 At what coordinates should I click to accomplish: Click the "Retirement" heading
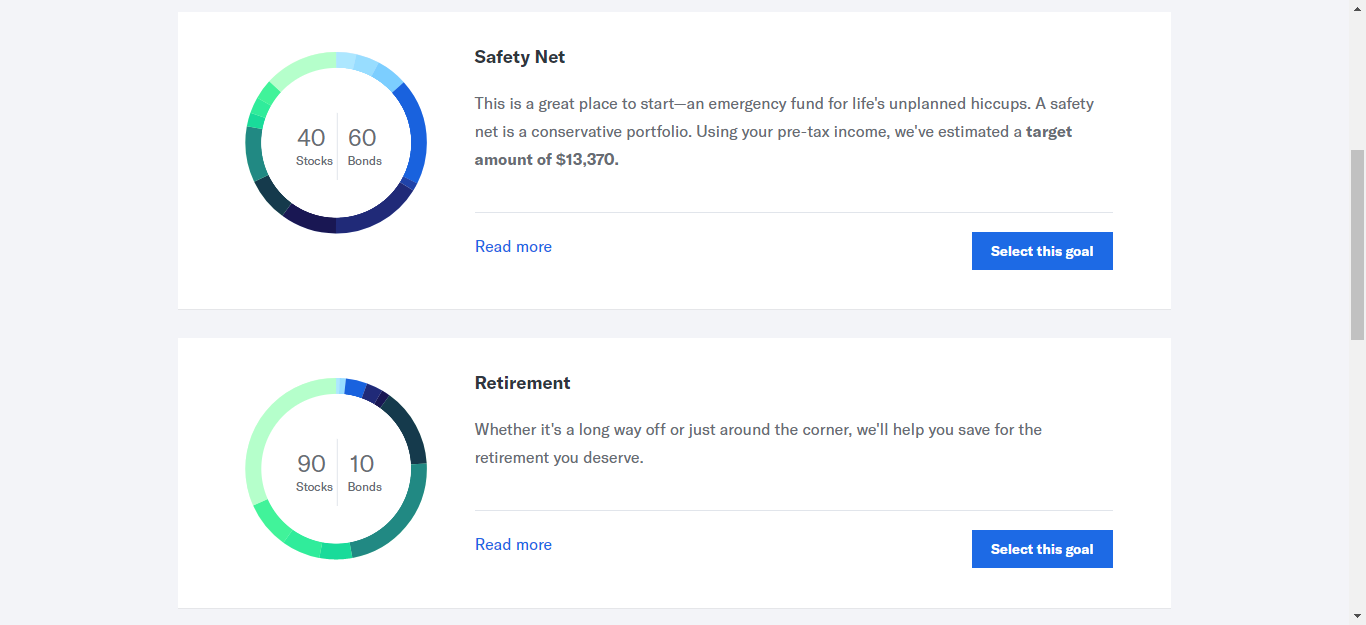(x=522, y=383)
